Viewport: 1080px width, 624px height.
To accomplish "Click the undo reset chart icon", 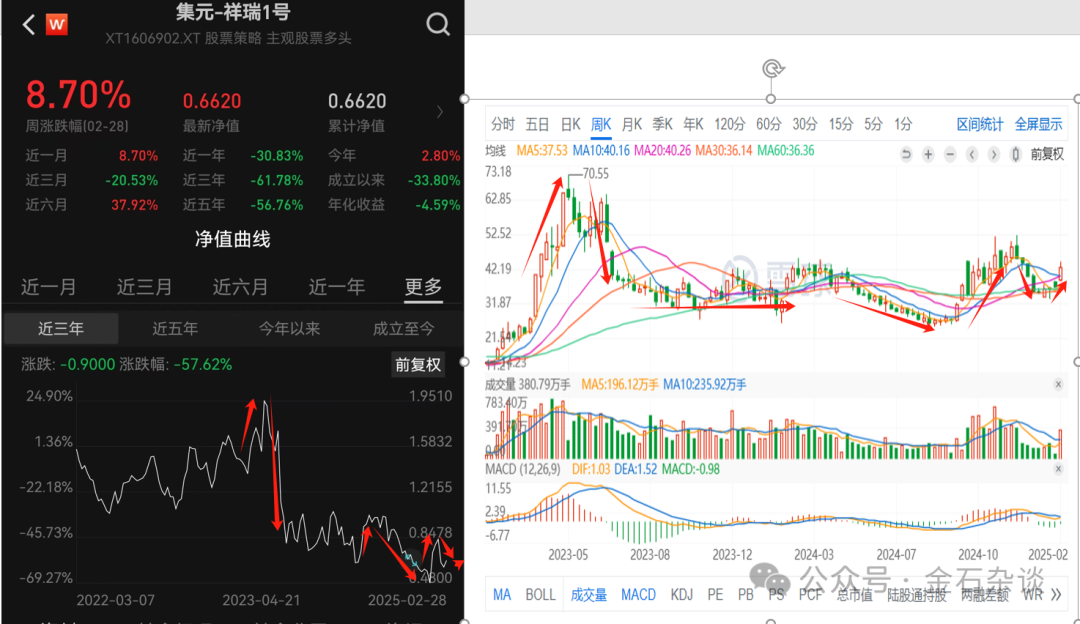I will 906,154.
